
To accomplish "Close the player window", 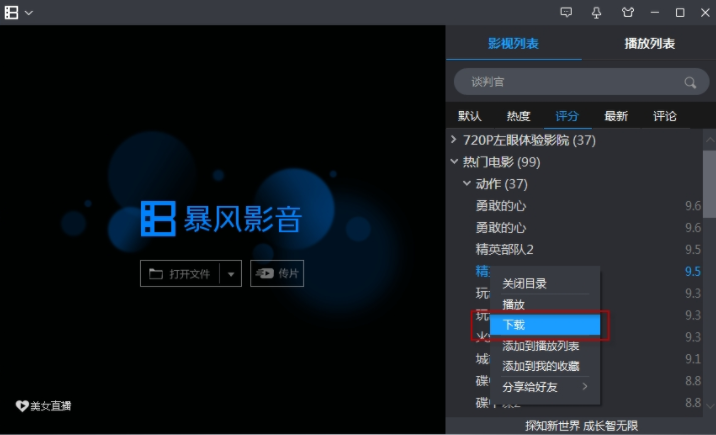I will click(705, 12).
